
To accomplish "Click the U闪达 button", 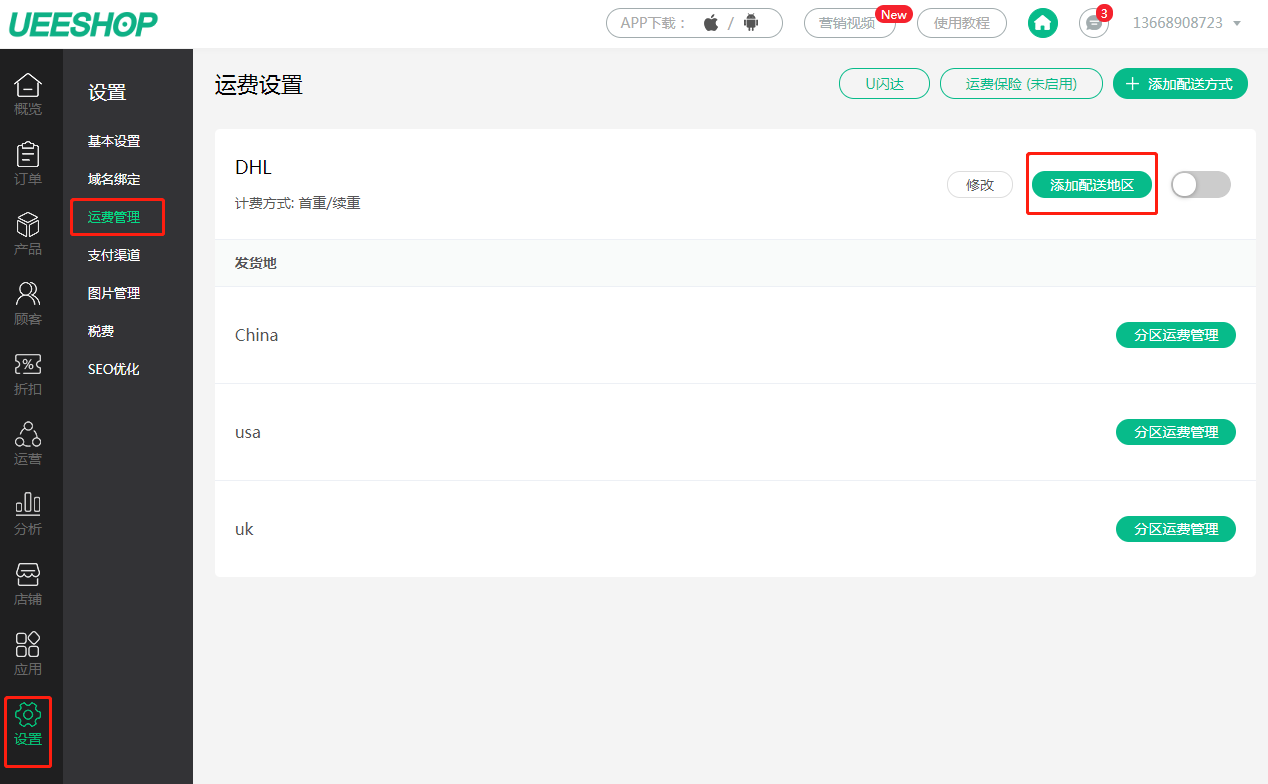I will [884, 84].
